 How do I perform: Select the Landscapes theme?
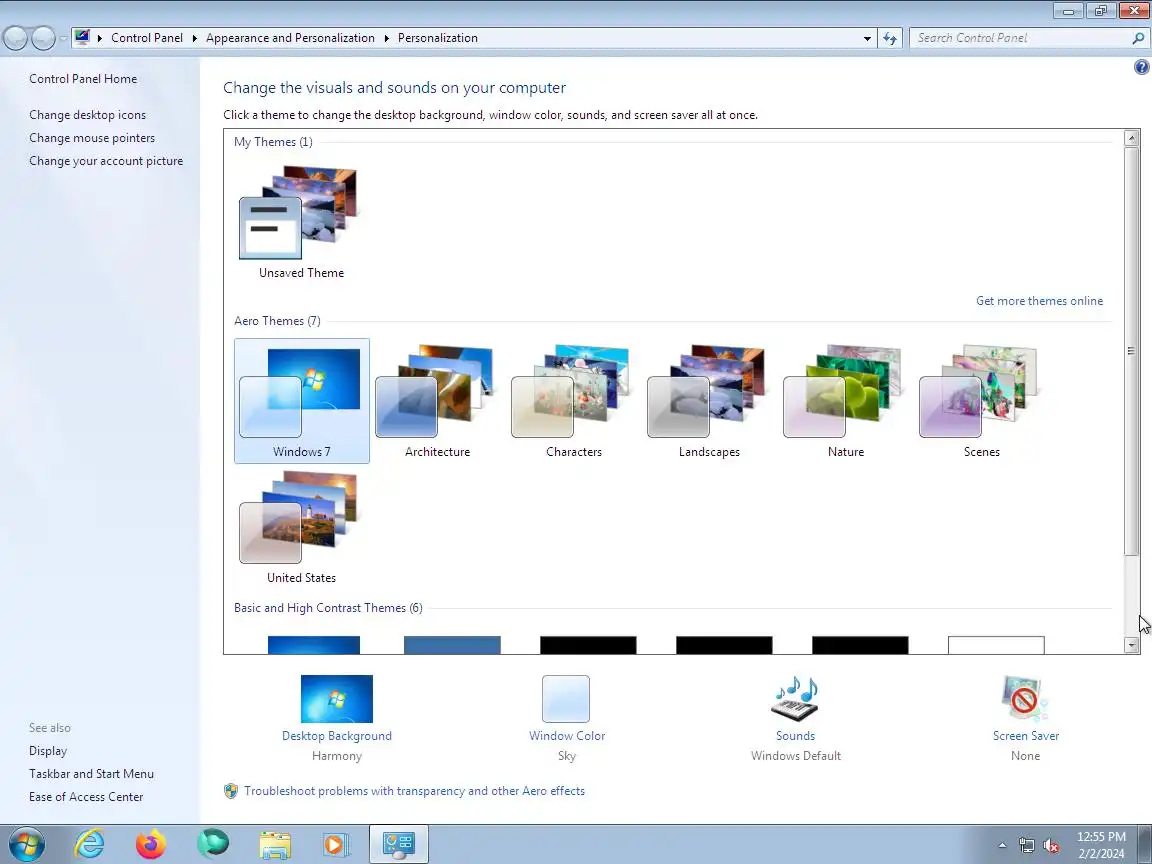click(x=709, y=400)
